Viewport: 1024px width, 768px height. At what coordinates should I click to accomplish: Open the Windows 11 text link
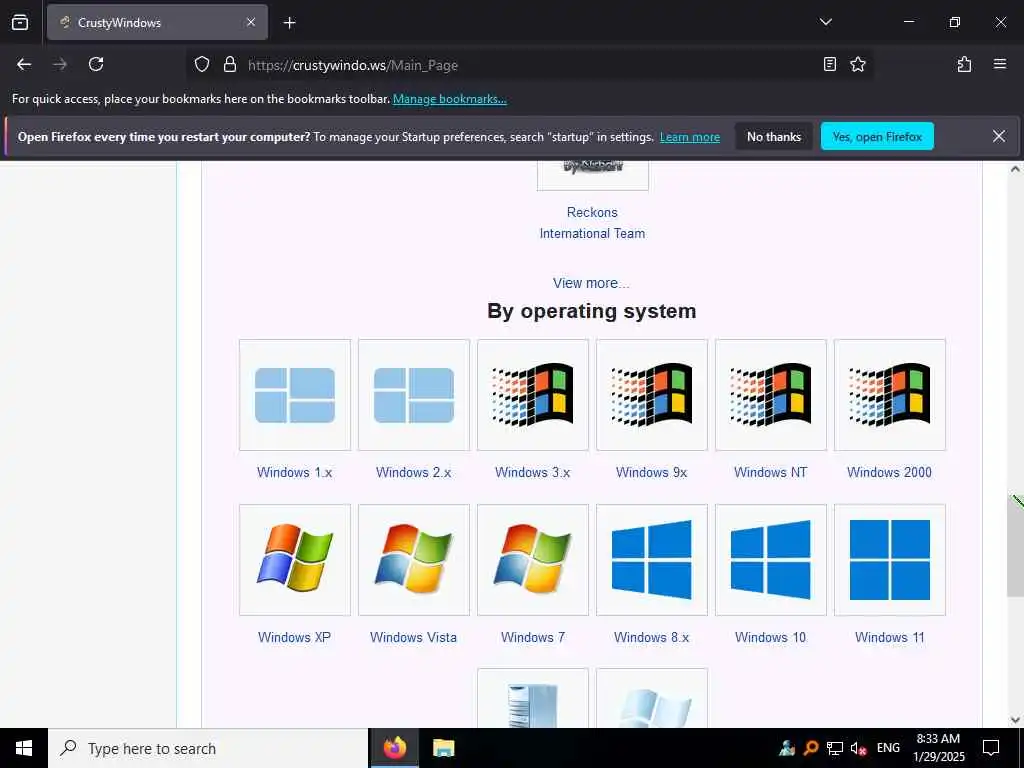click(x=889, y=637)
